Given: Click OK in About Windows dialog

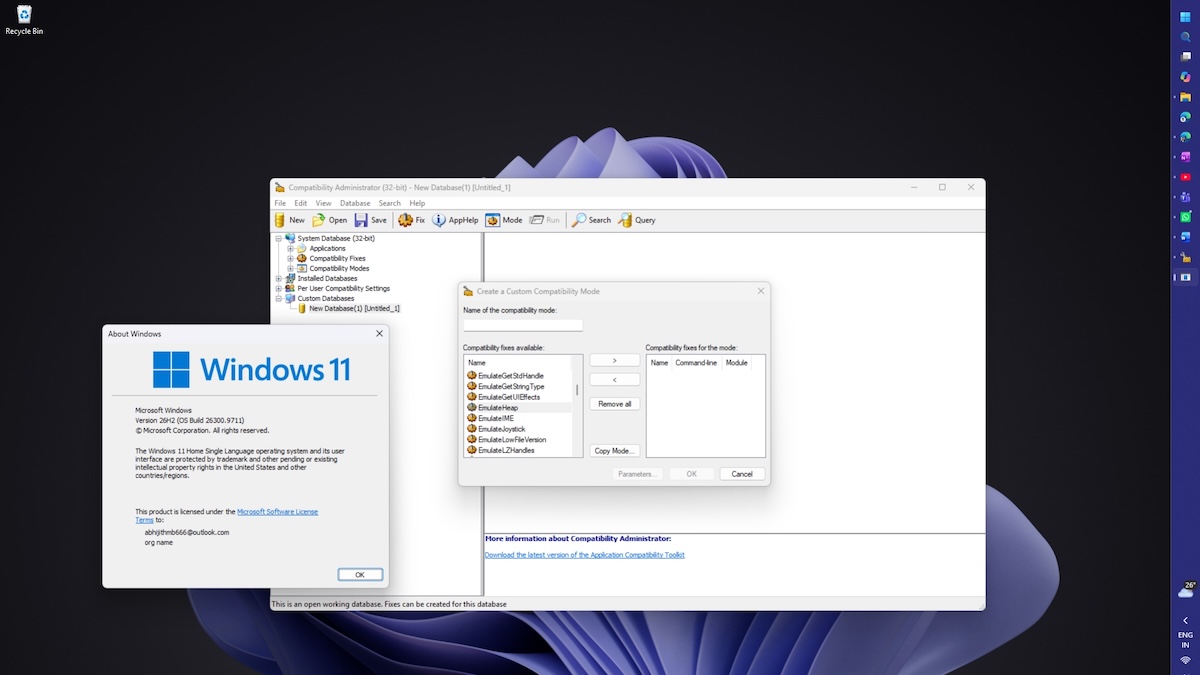Looking at the screenshot, I should click(x=360, y=574).
